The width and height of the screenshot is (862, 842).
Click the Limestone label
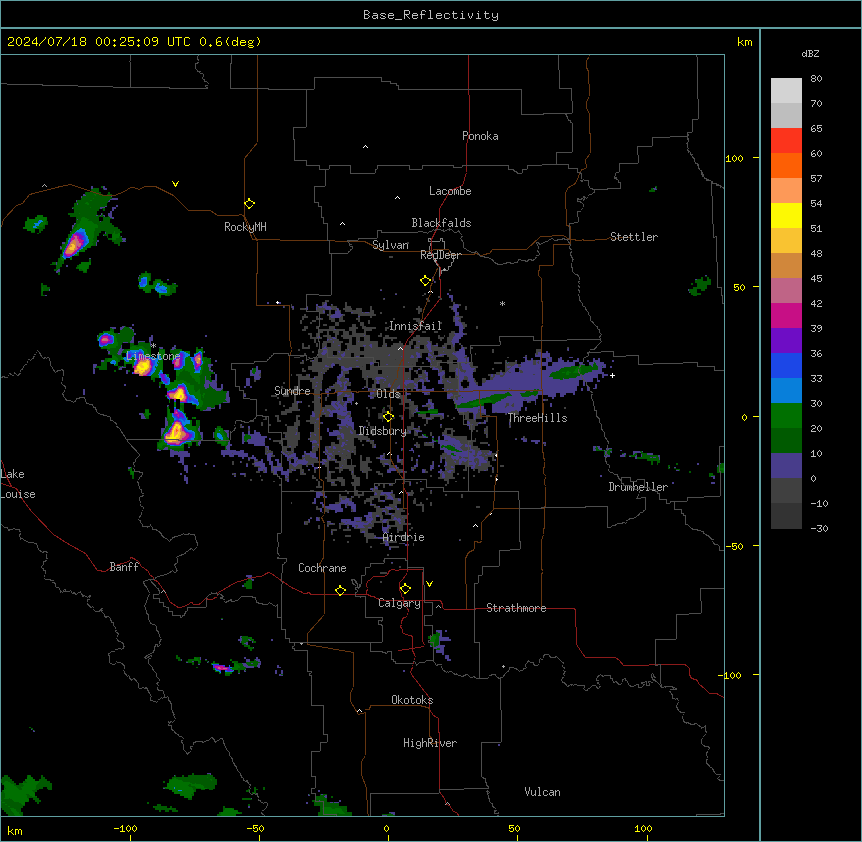(153, 356)
